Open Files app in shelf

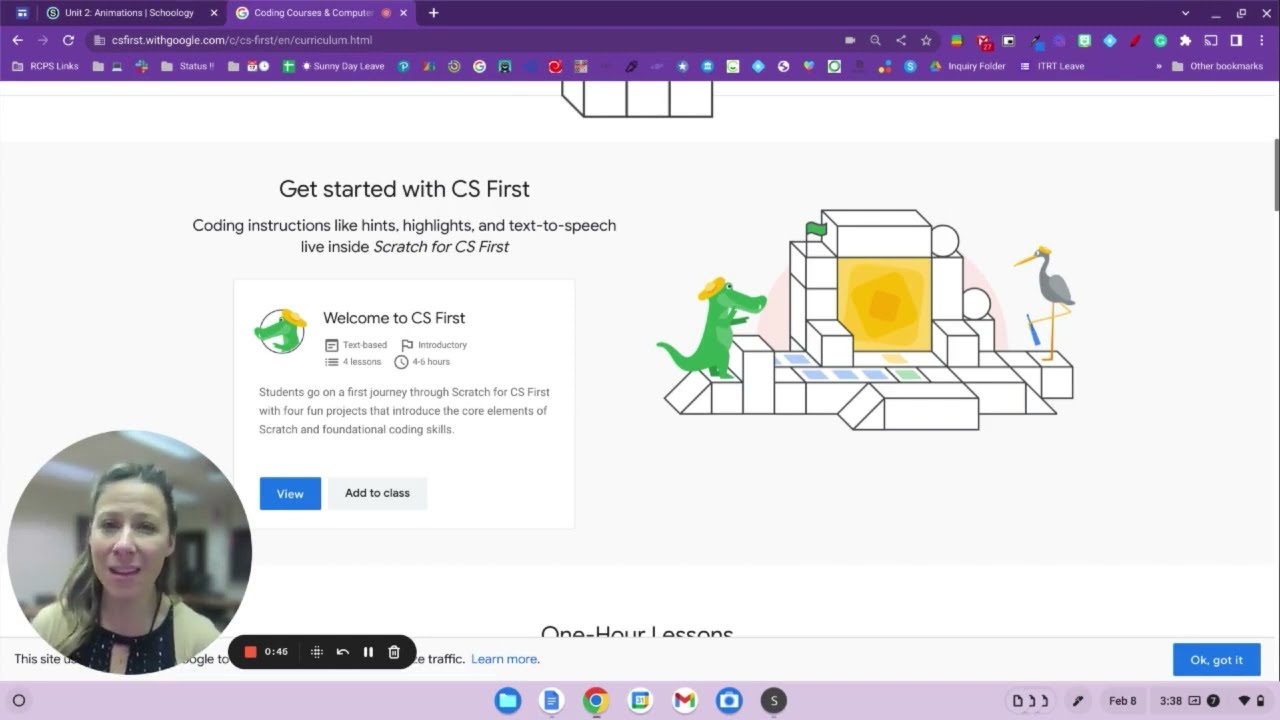(508, 700)
